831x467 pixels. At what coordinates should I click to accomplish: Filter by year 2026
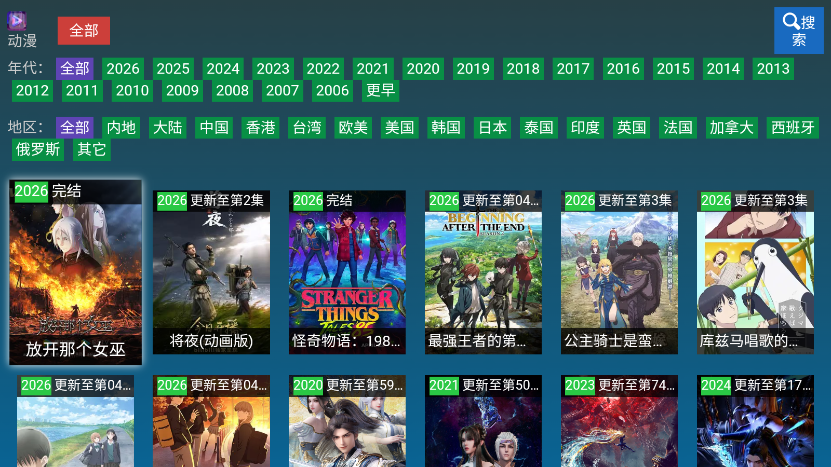pos(123,69)
